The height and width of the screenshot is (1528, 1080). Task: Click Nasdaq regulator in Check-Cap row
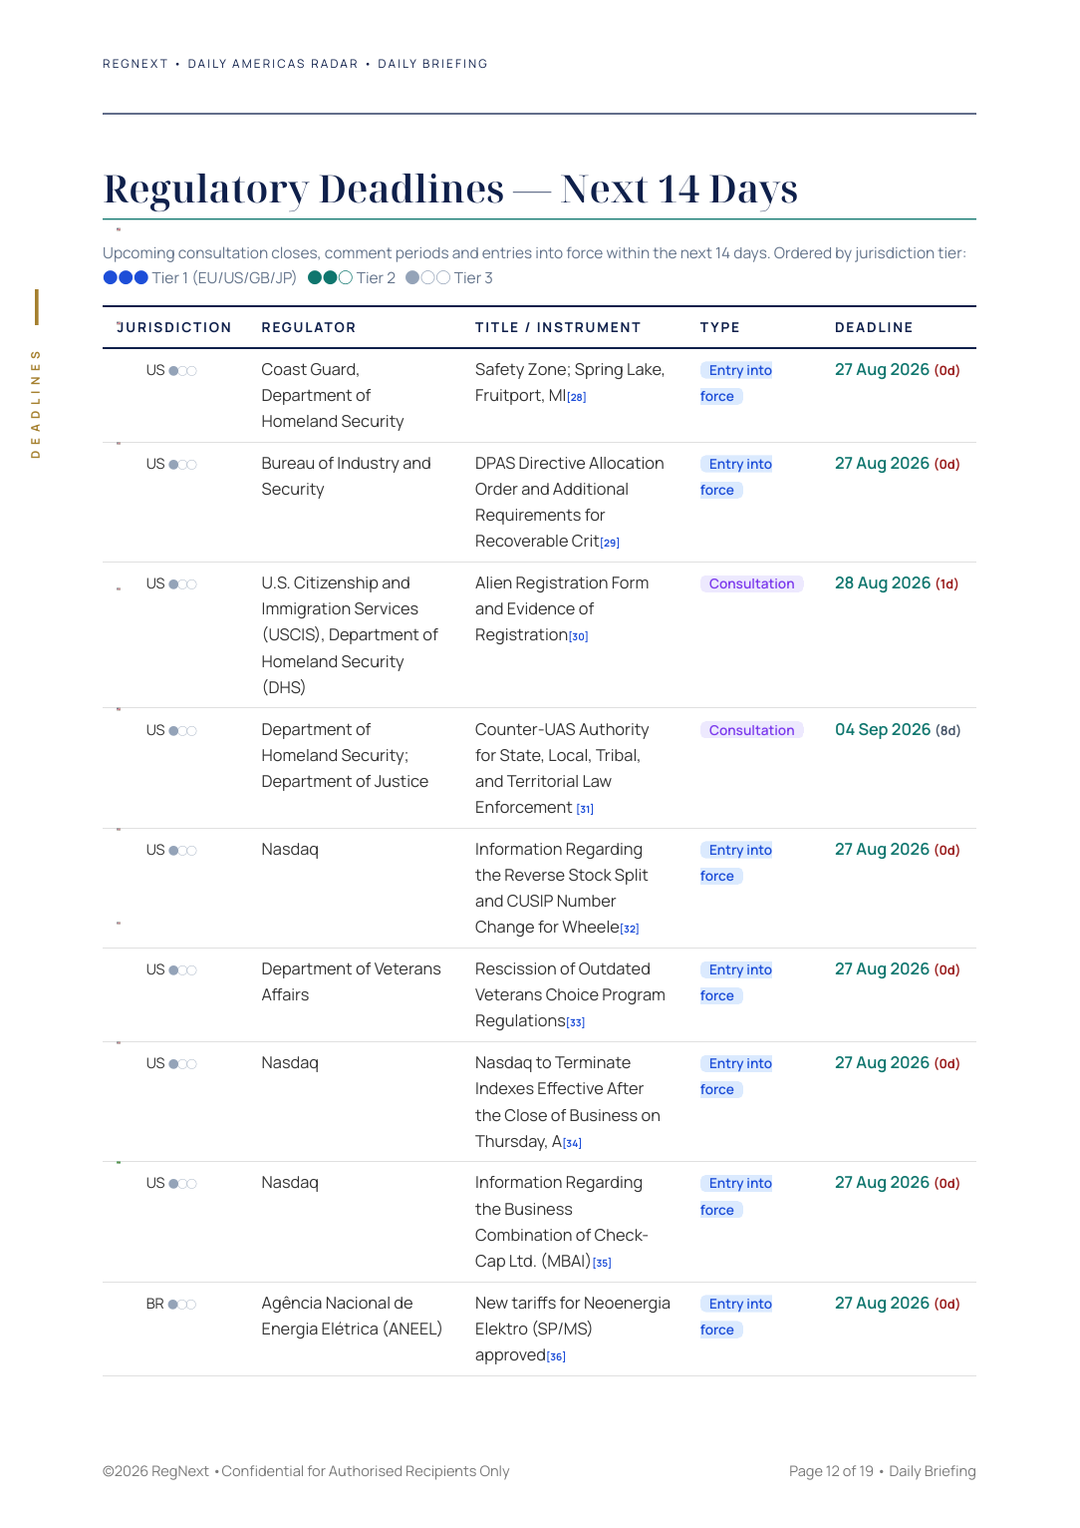pos(290,1183)
